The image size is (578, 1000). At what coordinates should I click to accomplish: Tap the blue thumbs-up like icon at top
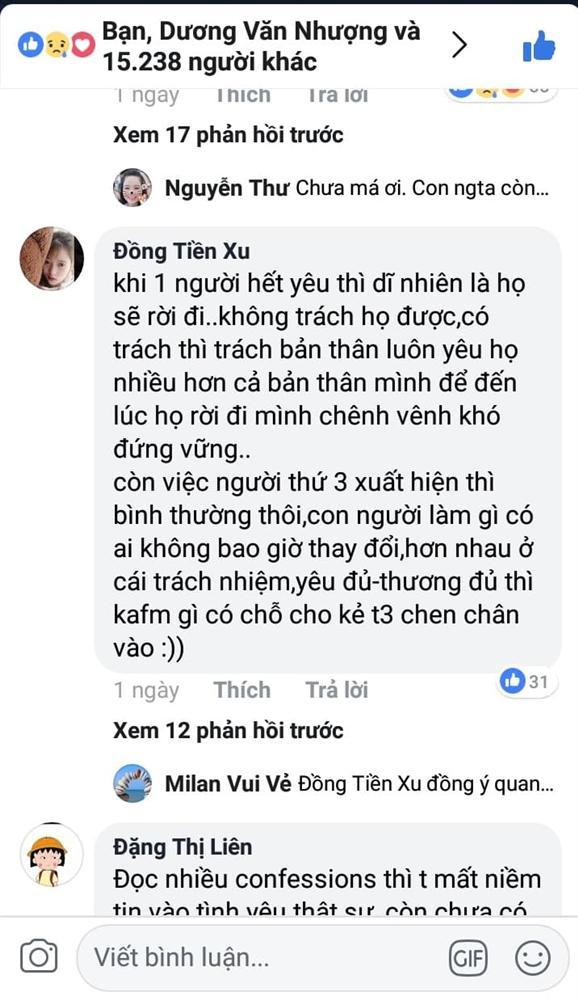539,46
